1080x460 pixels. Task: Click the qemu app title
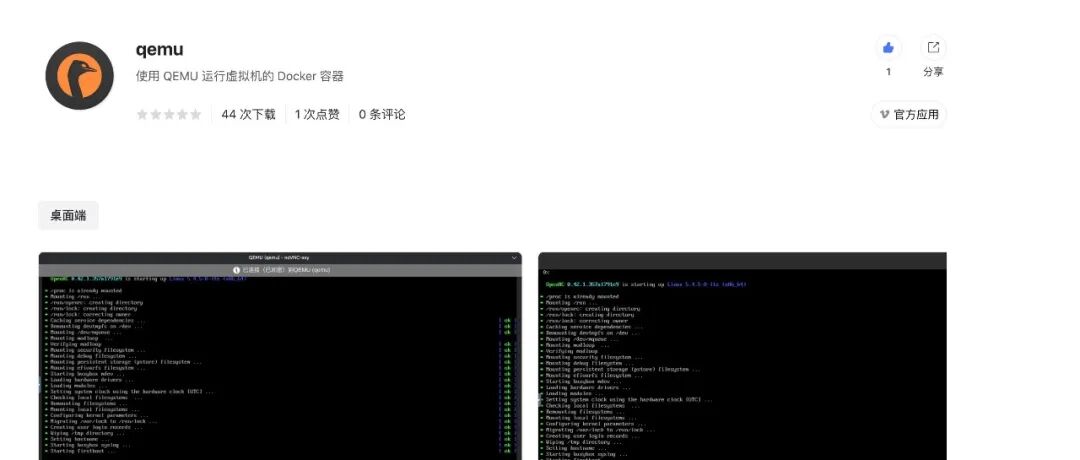click(x=160, y=50)
